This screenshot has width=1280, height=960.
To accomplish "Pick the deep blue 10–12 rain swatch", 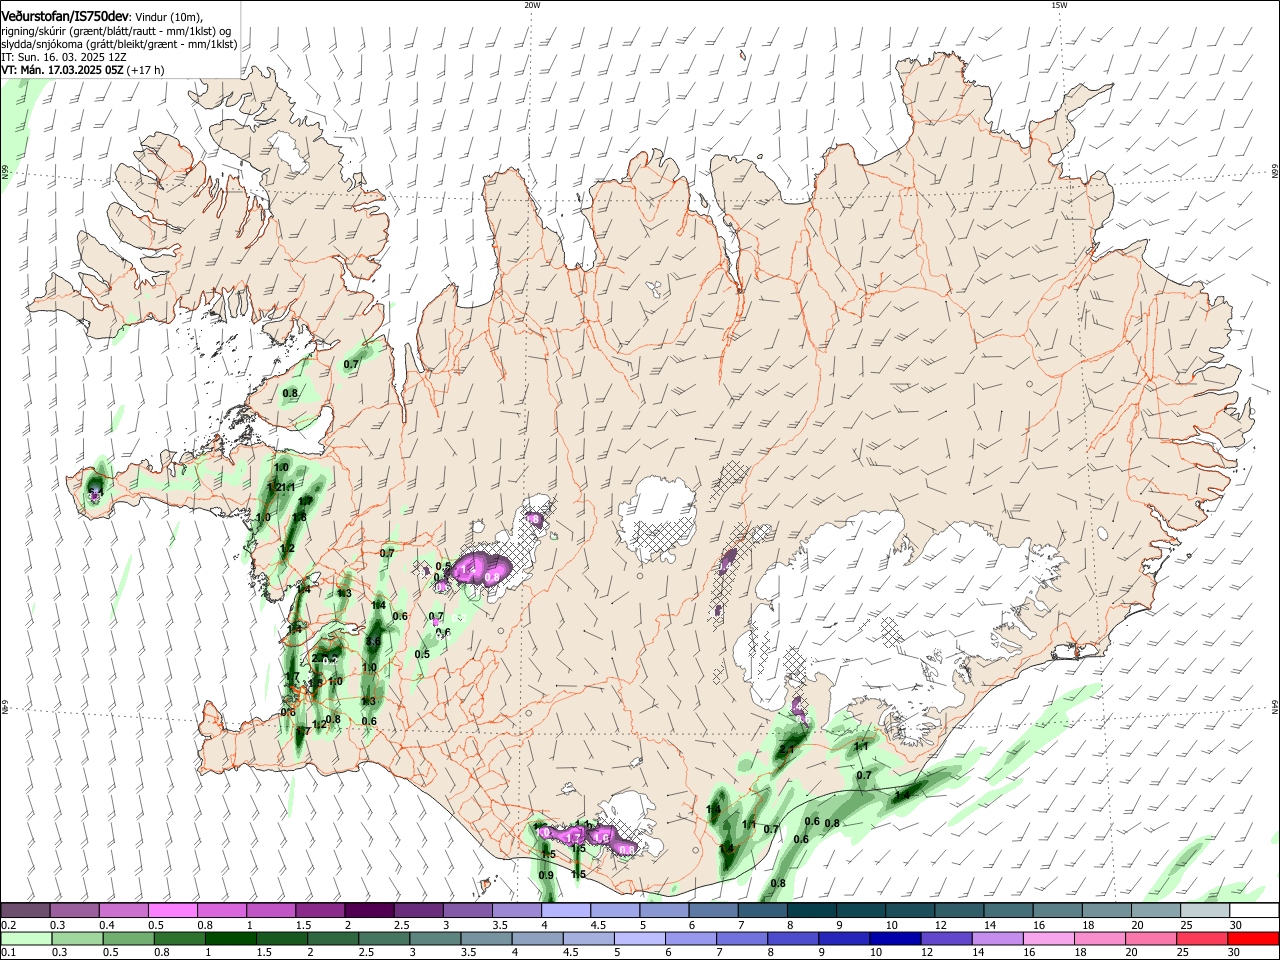I will click(897, 939).
